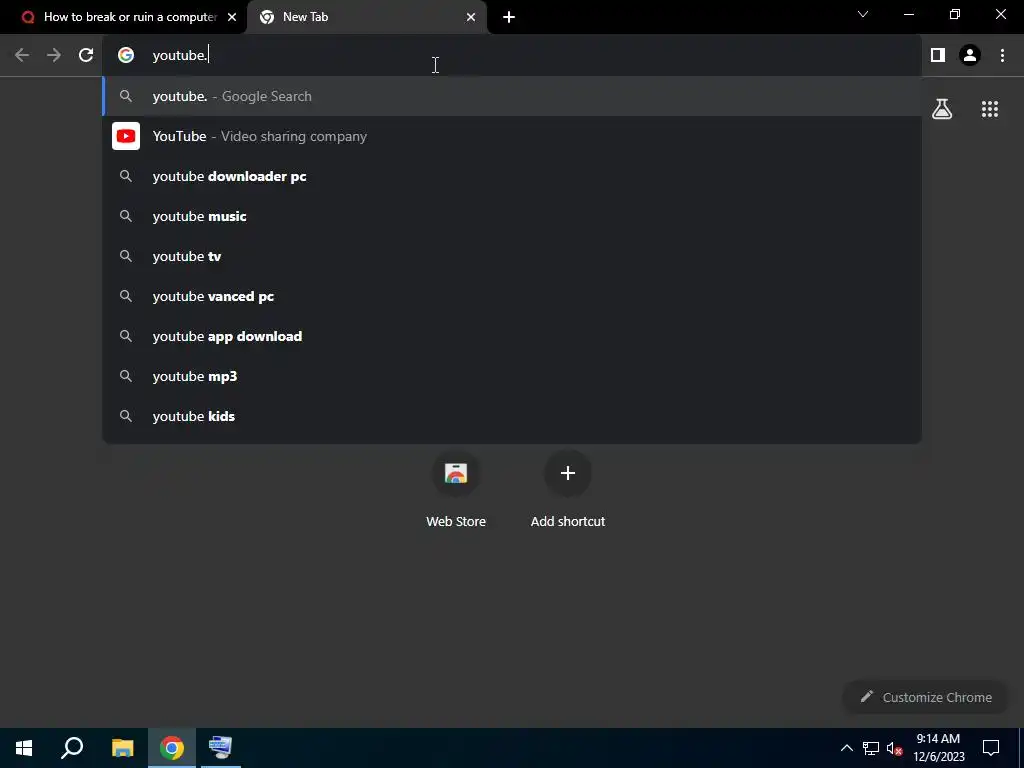
Task: Open Windows taskbar search
Action: (x=72, y=748)
